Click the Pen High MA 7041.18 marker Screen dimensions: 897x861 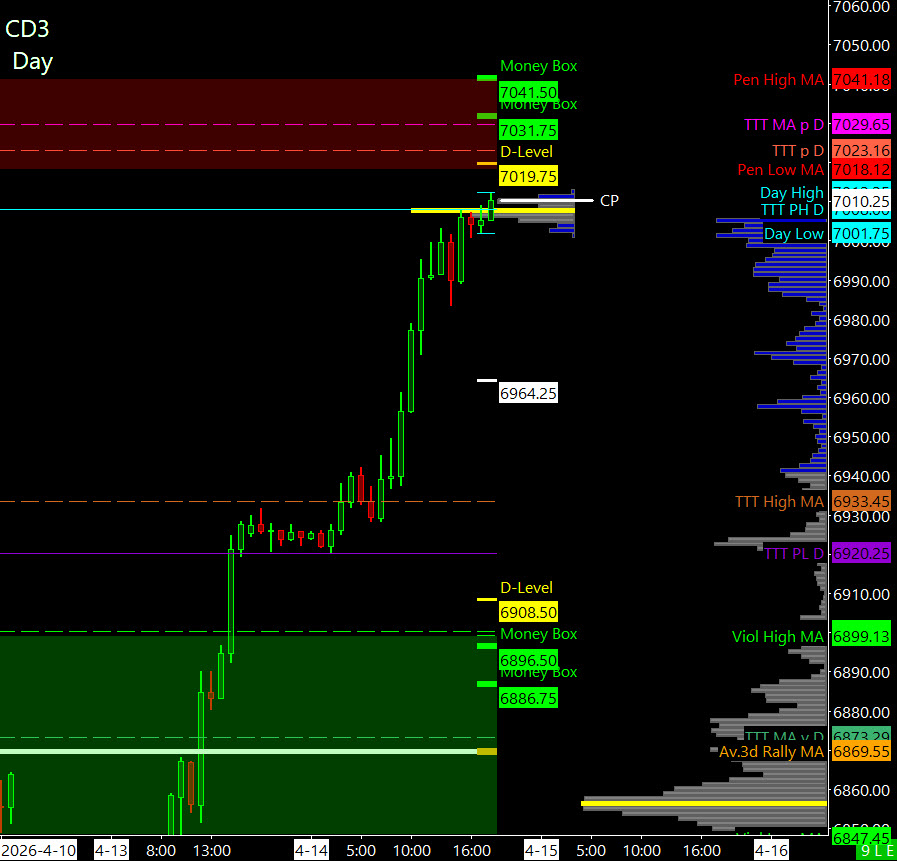860,80
